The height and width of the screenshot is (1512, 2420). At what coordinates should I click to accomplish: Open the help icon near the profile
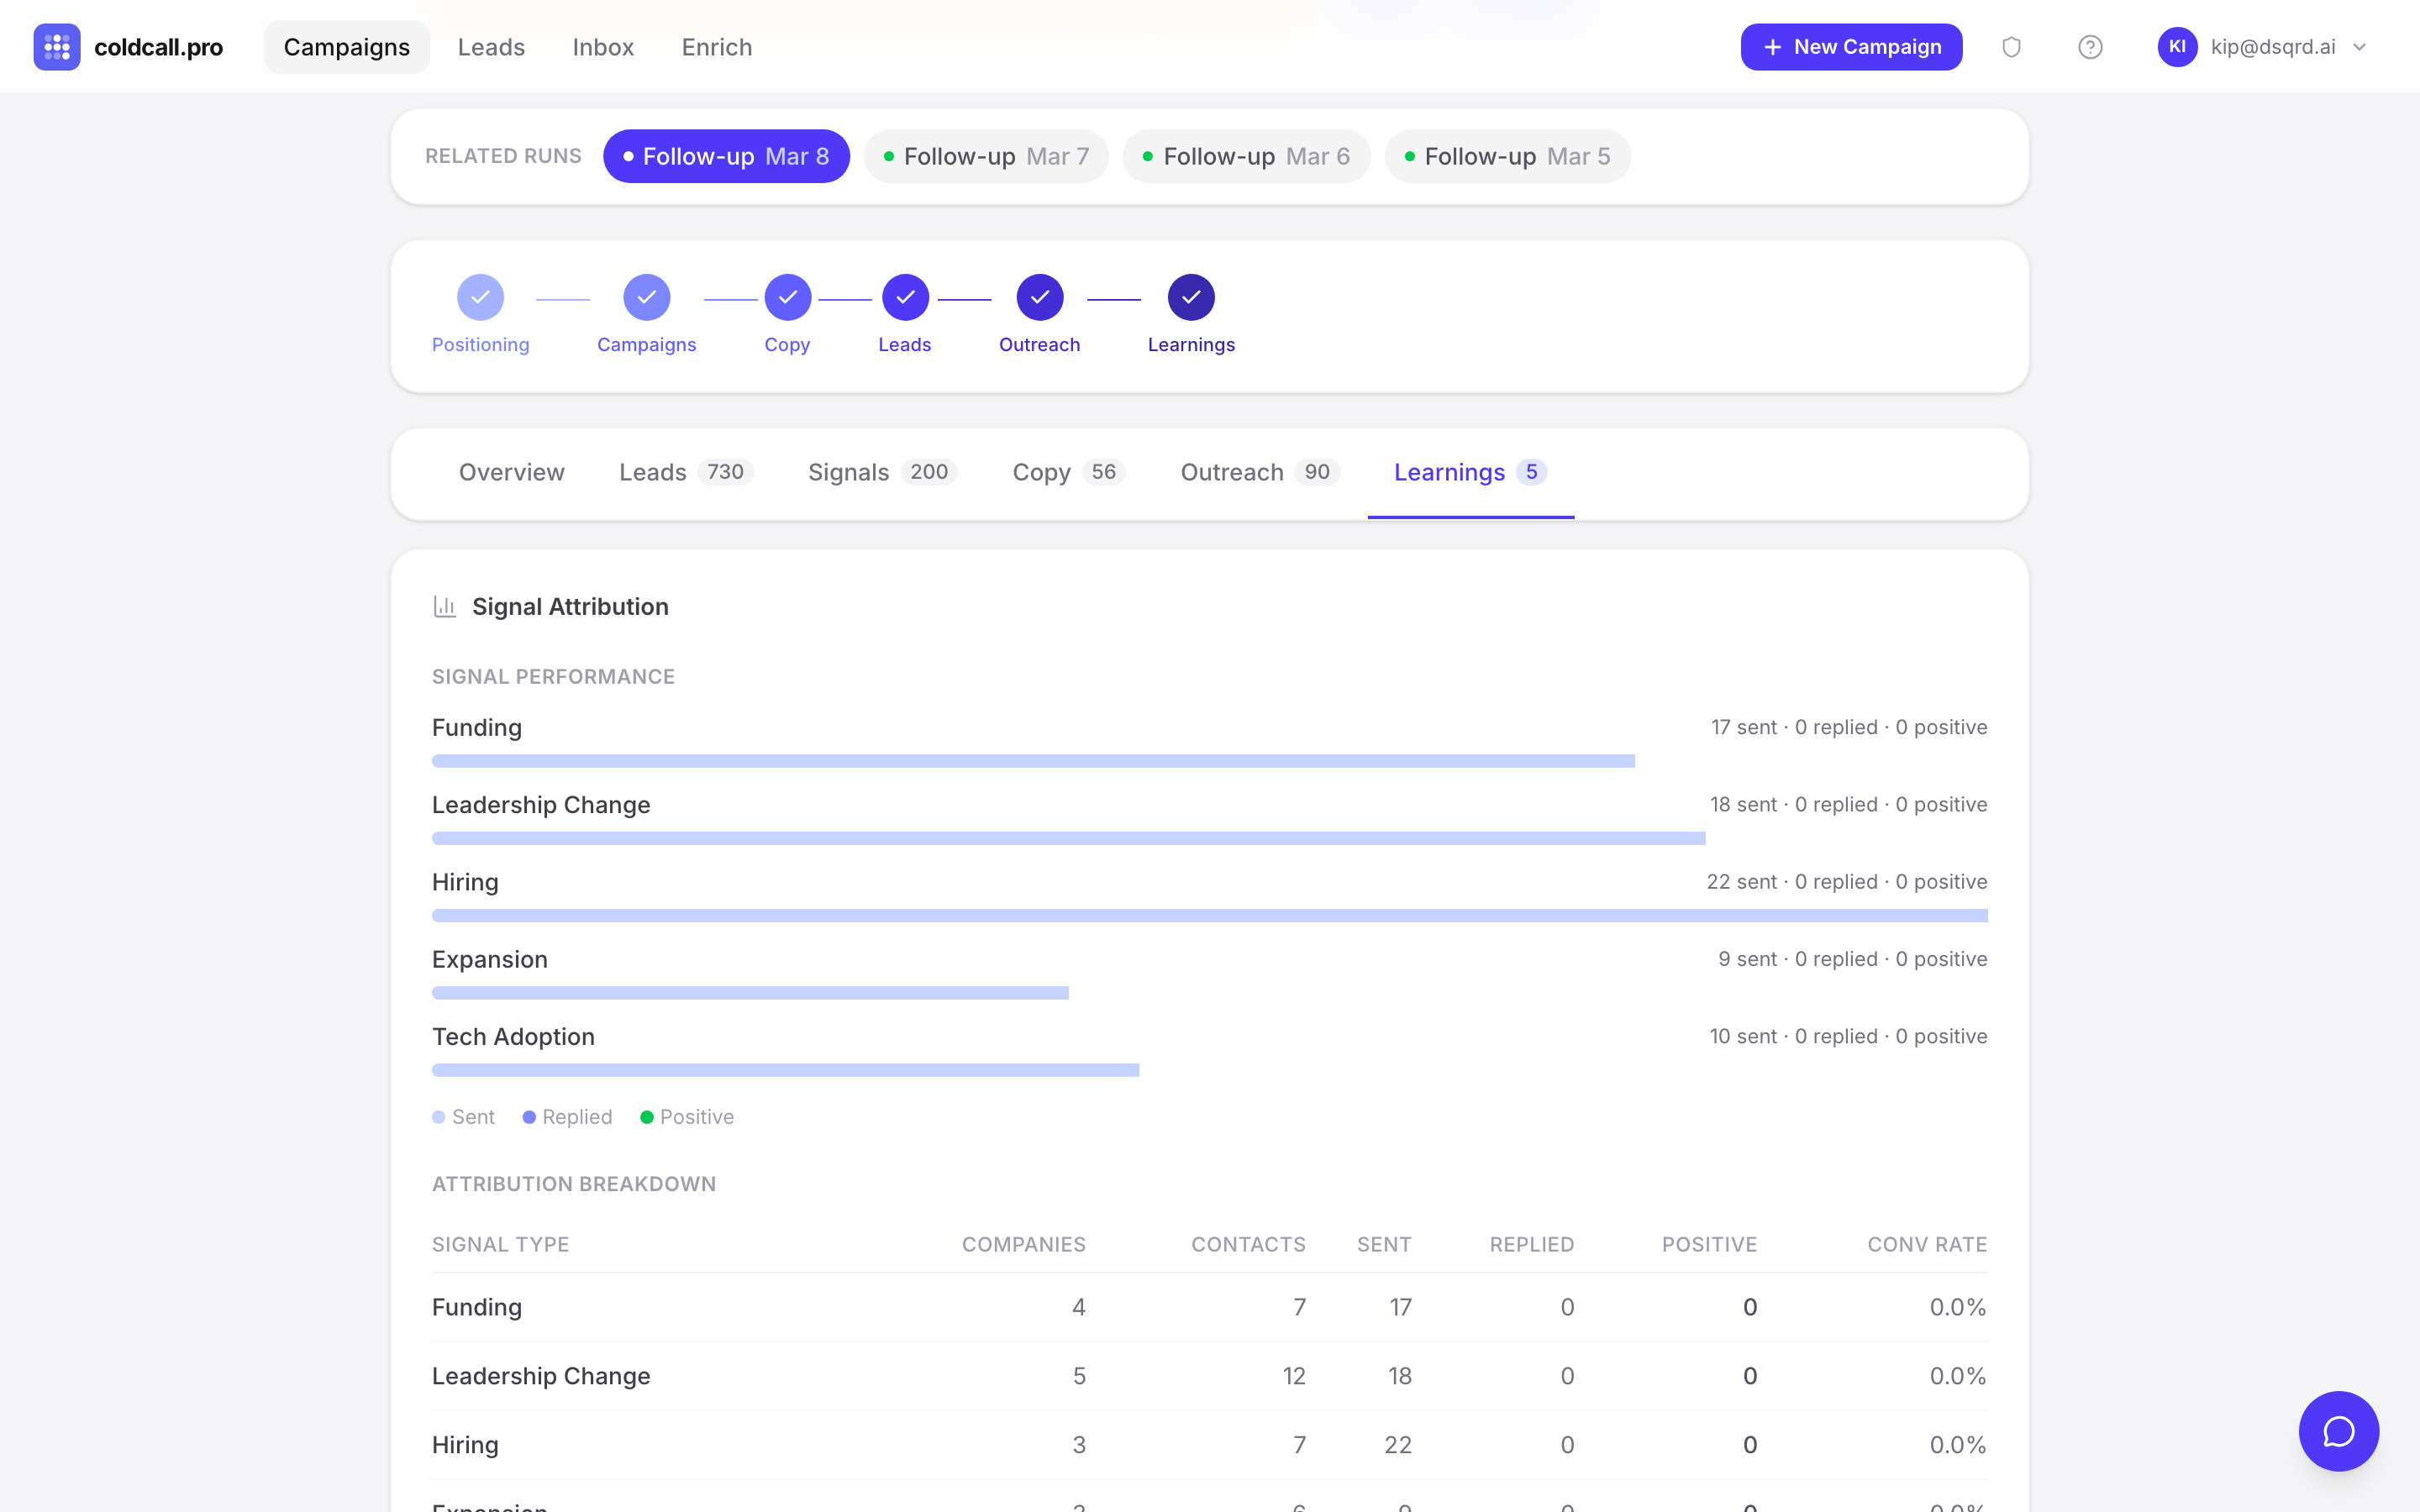coord(2090,46)
